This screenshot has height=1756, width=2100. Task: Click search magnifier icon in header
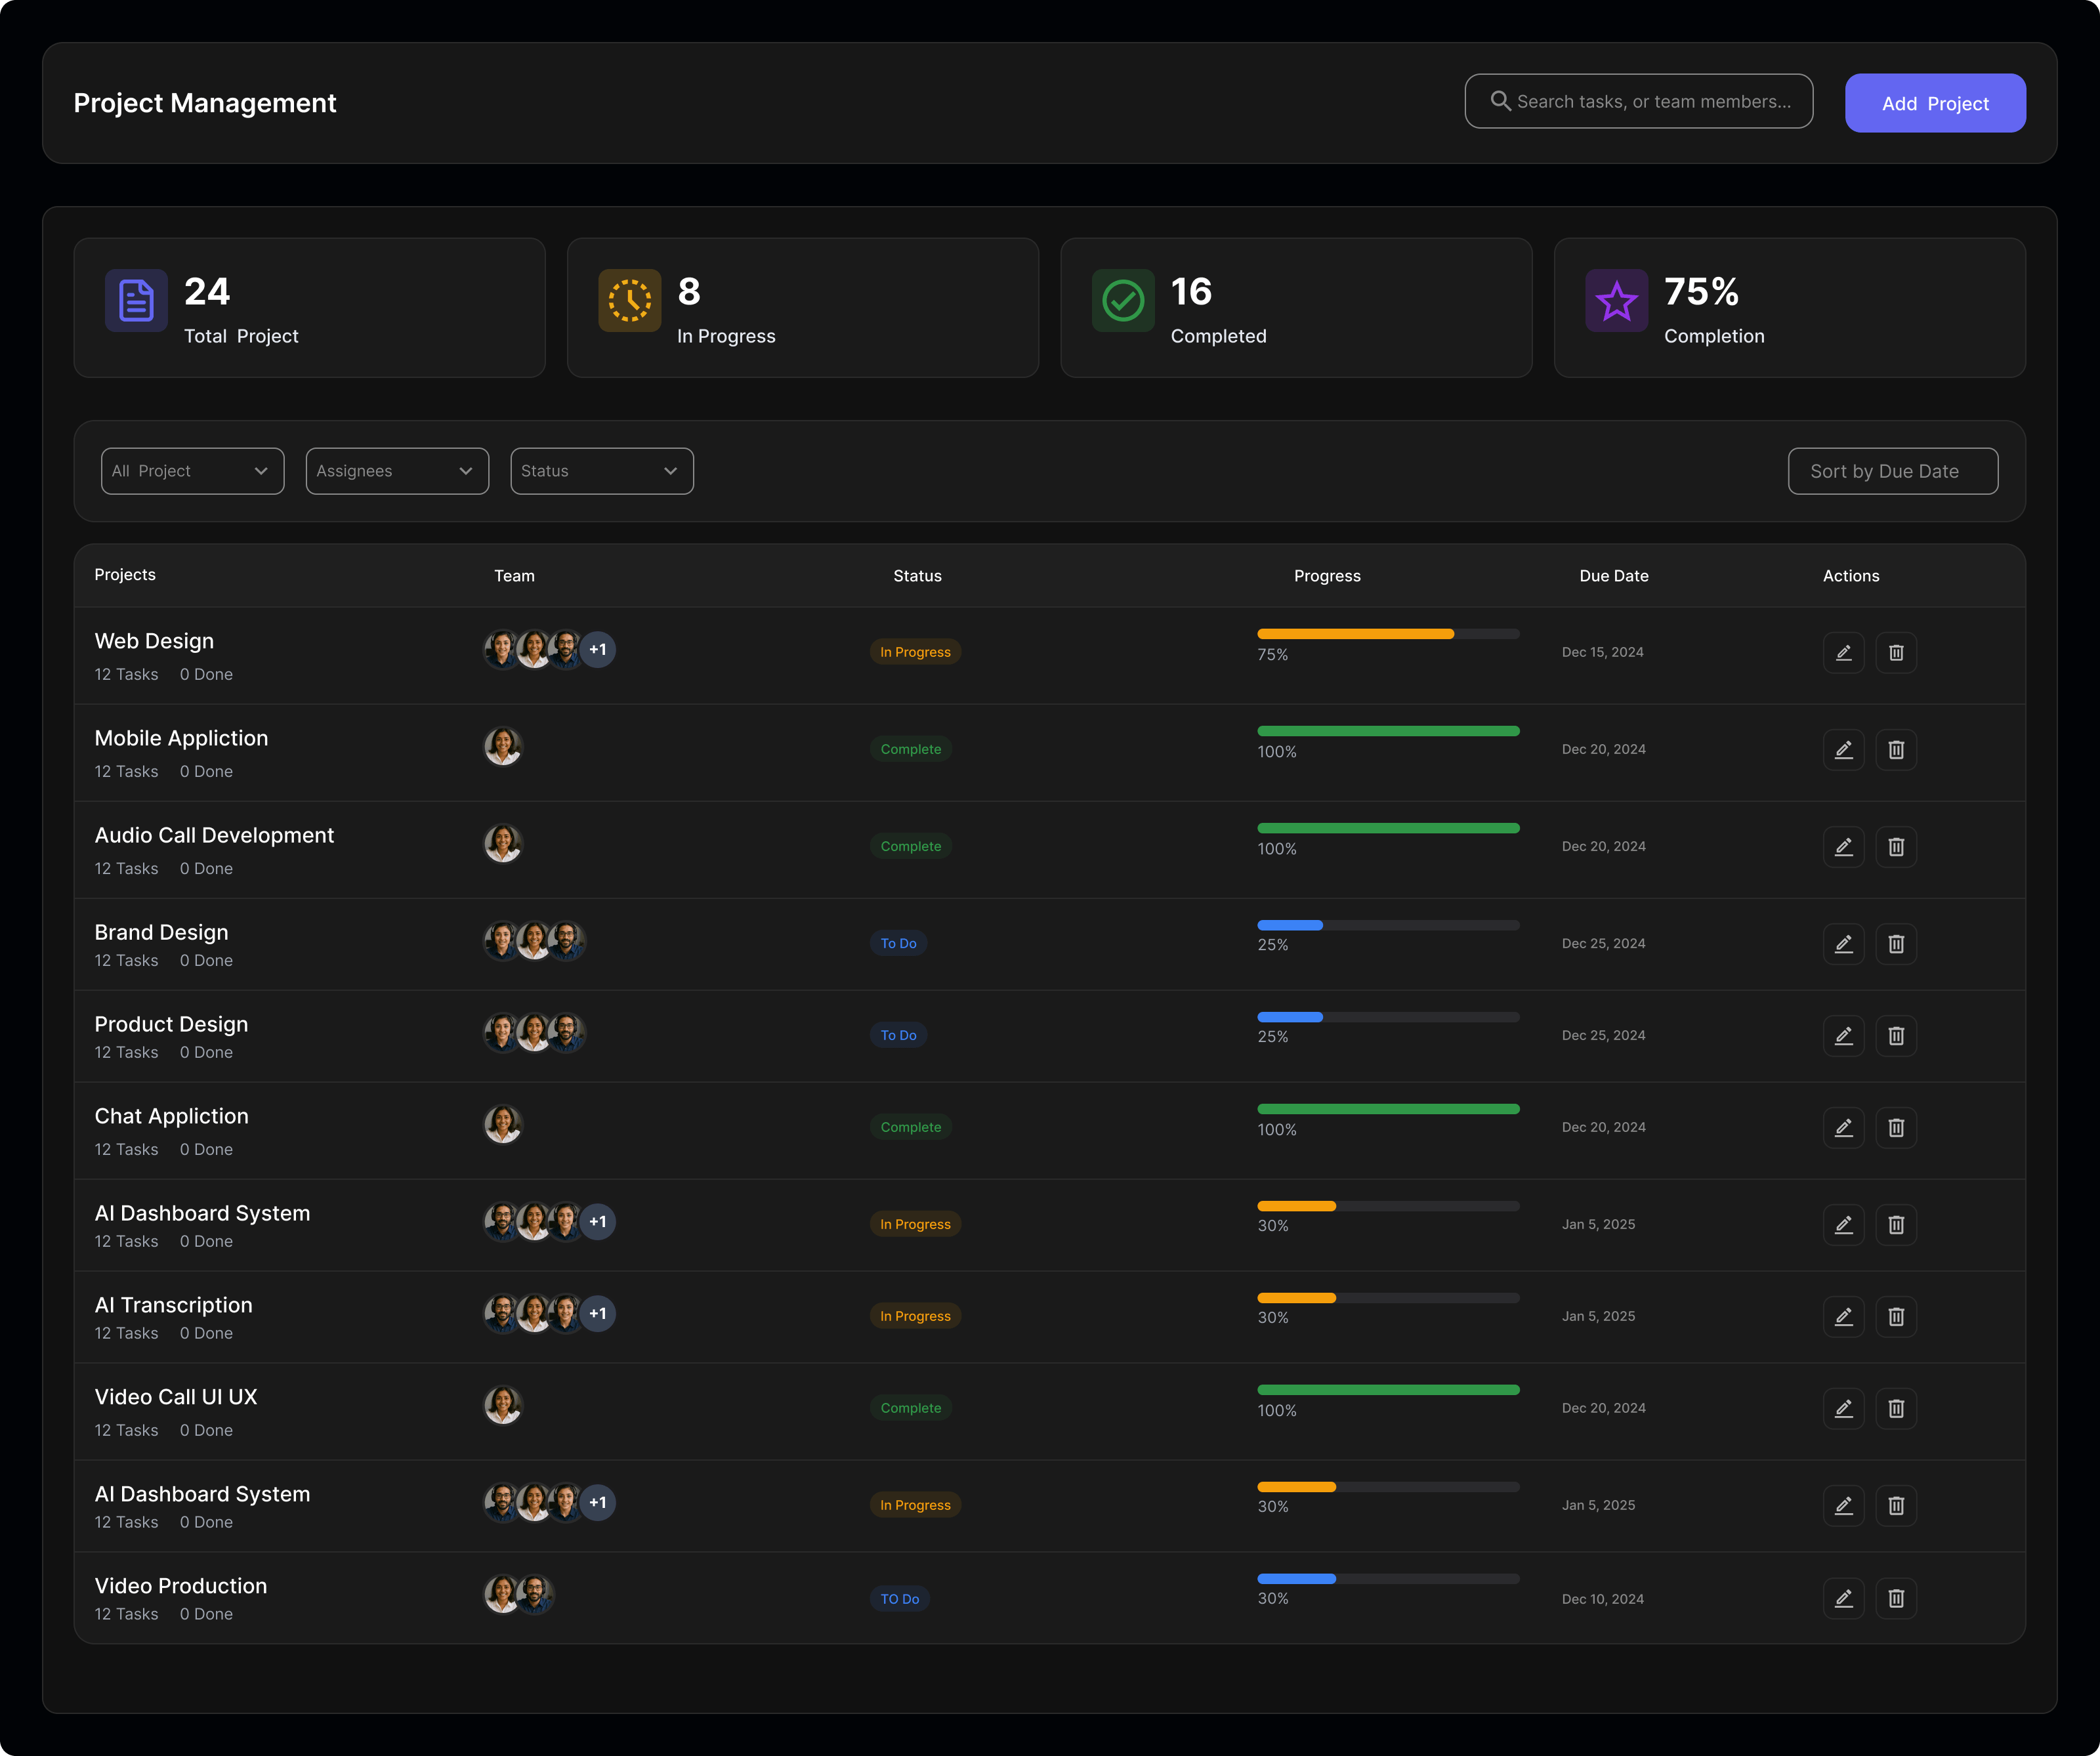1500,101
